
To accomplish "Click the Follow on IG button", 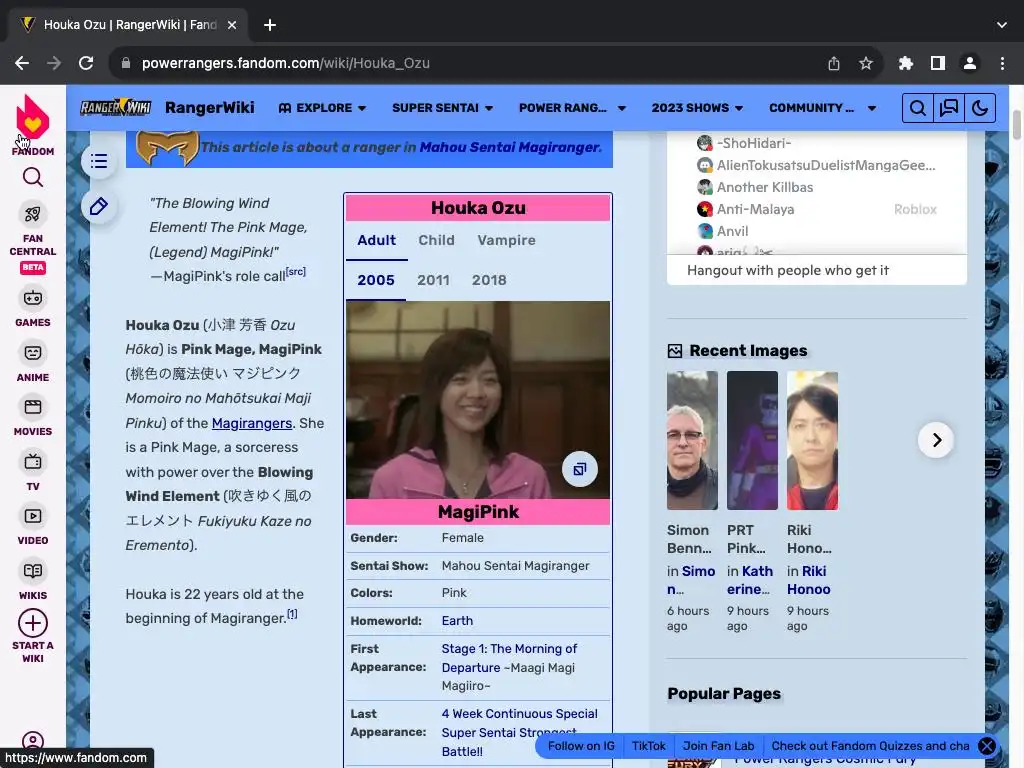I will pos(581,746).
